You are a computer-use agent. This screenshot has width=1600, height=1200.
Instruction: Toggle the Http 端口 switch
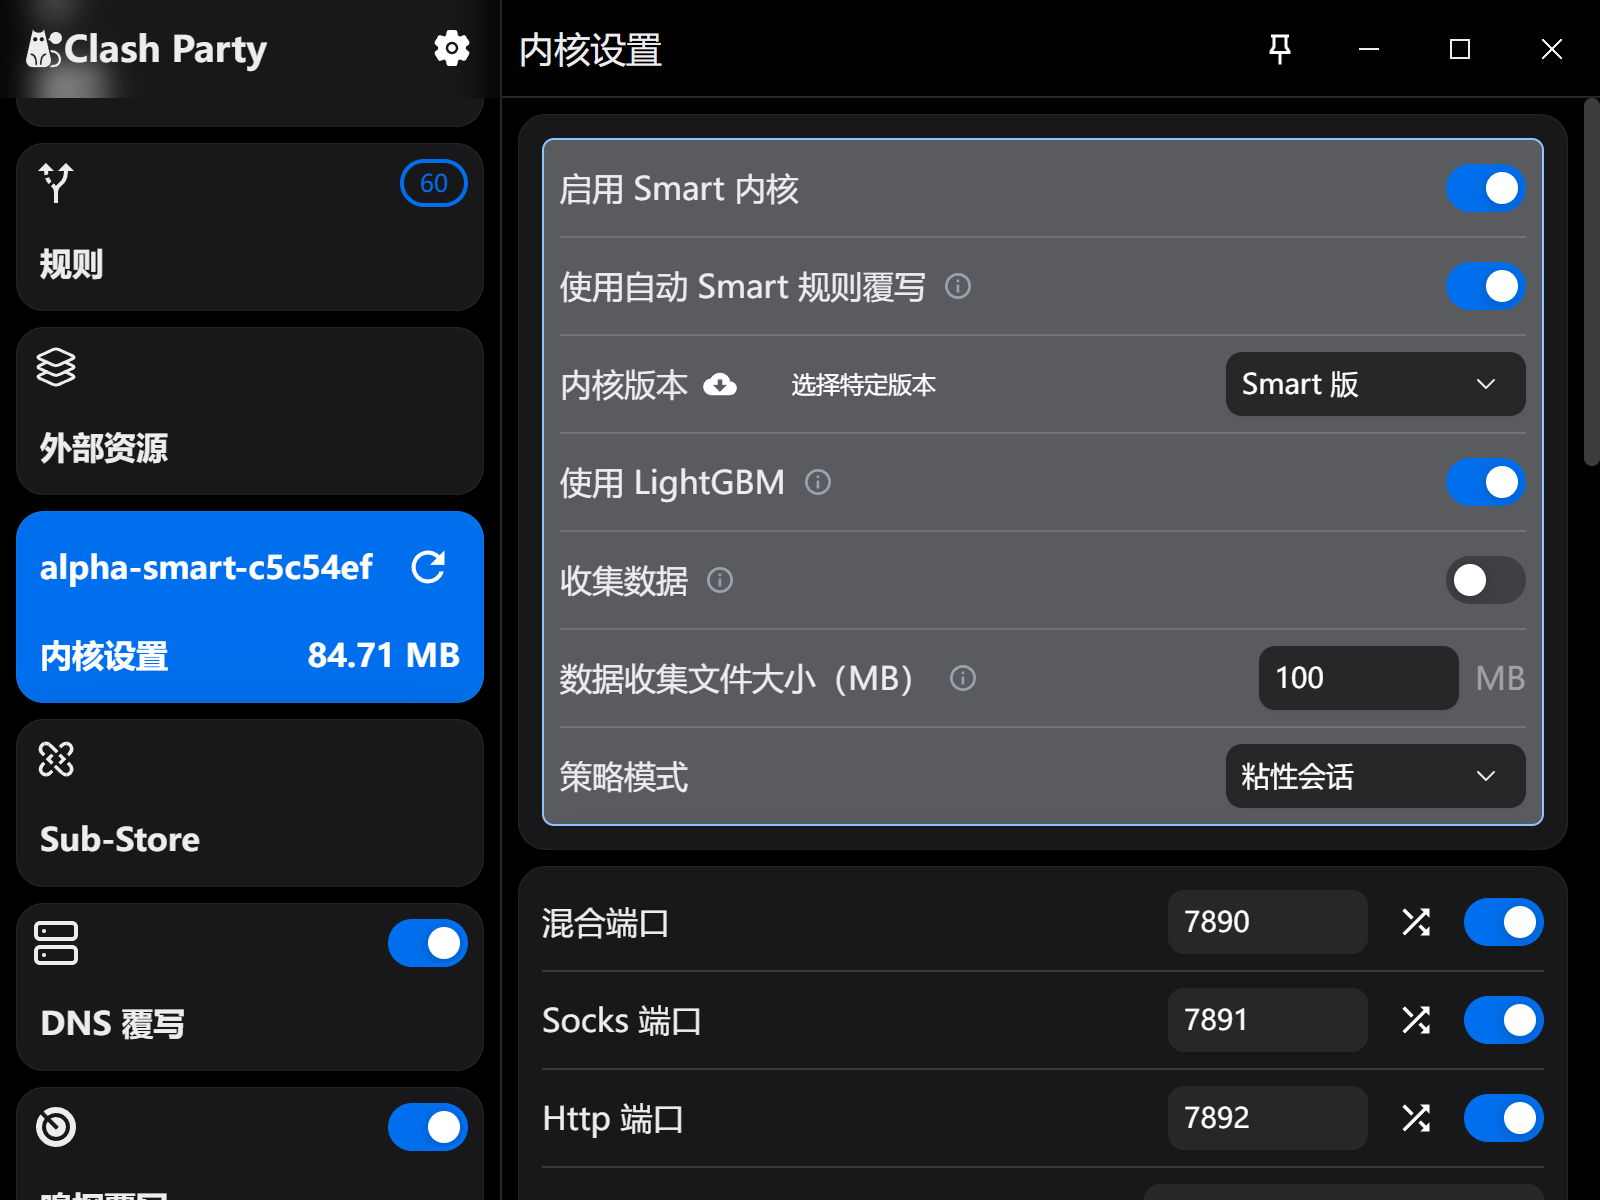point(1503,1118)
